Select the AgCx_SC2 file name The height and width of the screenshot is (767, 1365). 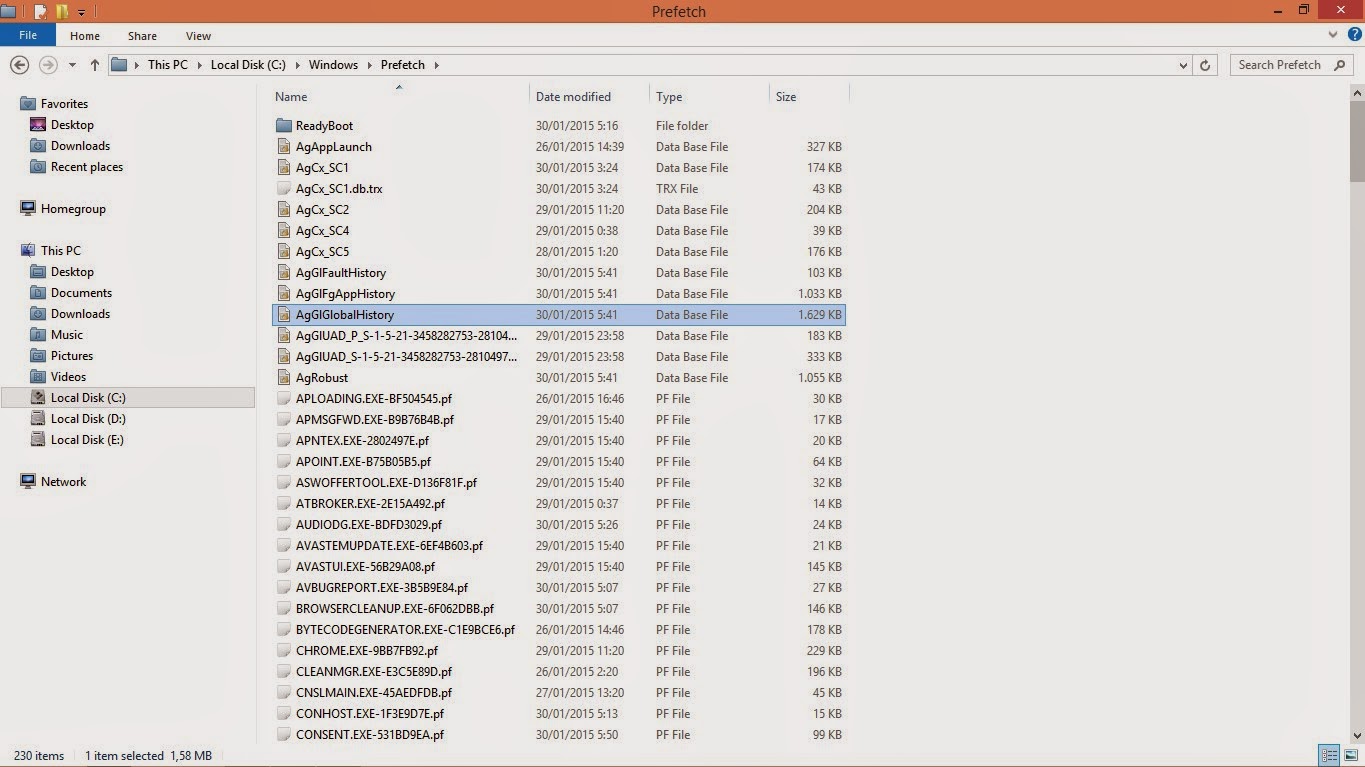point(322,210)
